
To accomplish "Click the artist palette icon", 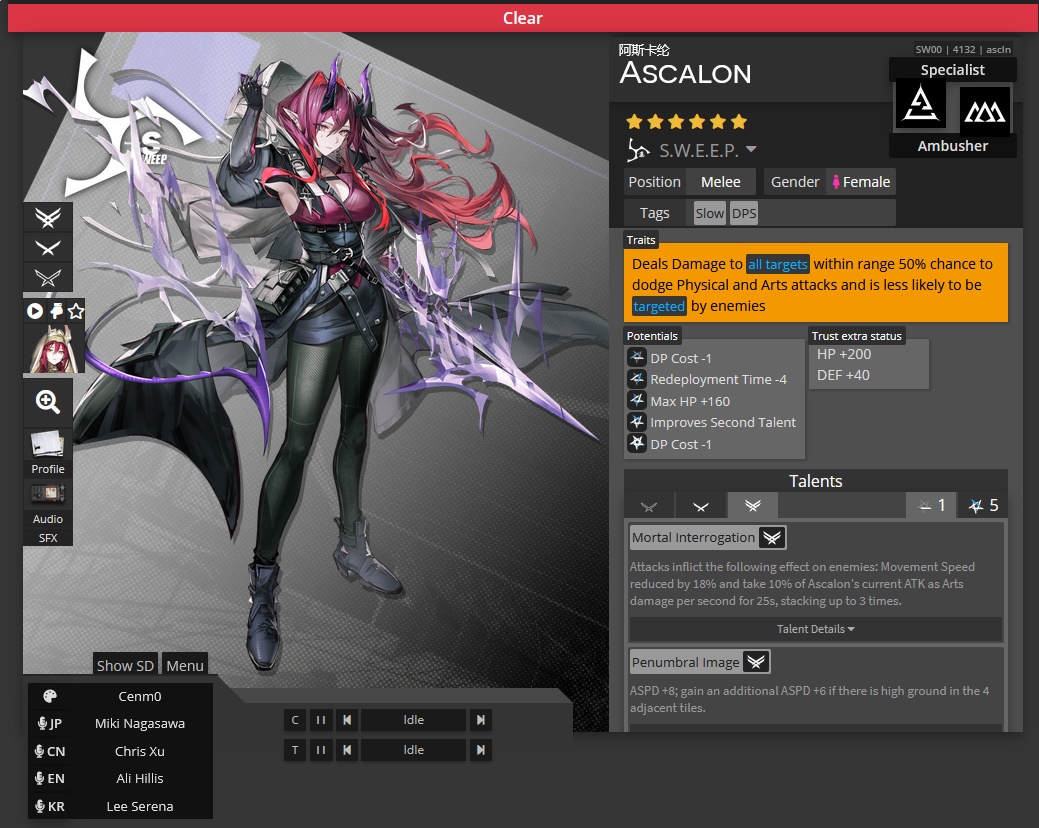I will pyautogui.click(x=50, y=696).
